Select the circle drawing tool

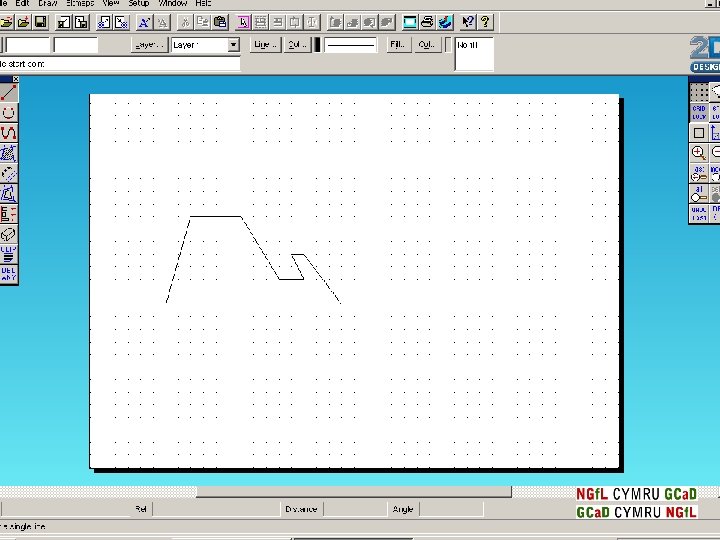pyautogui.click(x=9, y=112)
